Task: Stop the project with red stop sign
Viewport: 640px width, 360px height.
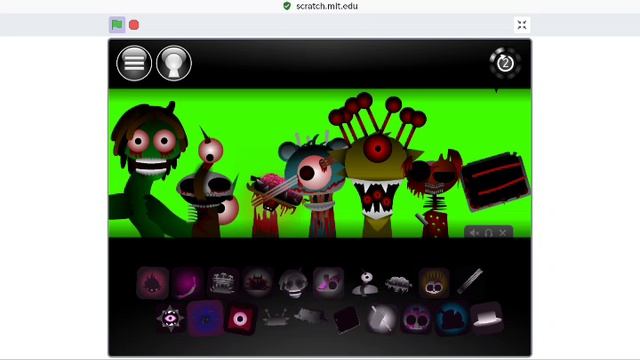Action: click(134, 25)
